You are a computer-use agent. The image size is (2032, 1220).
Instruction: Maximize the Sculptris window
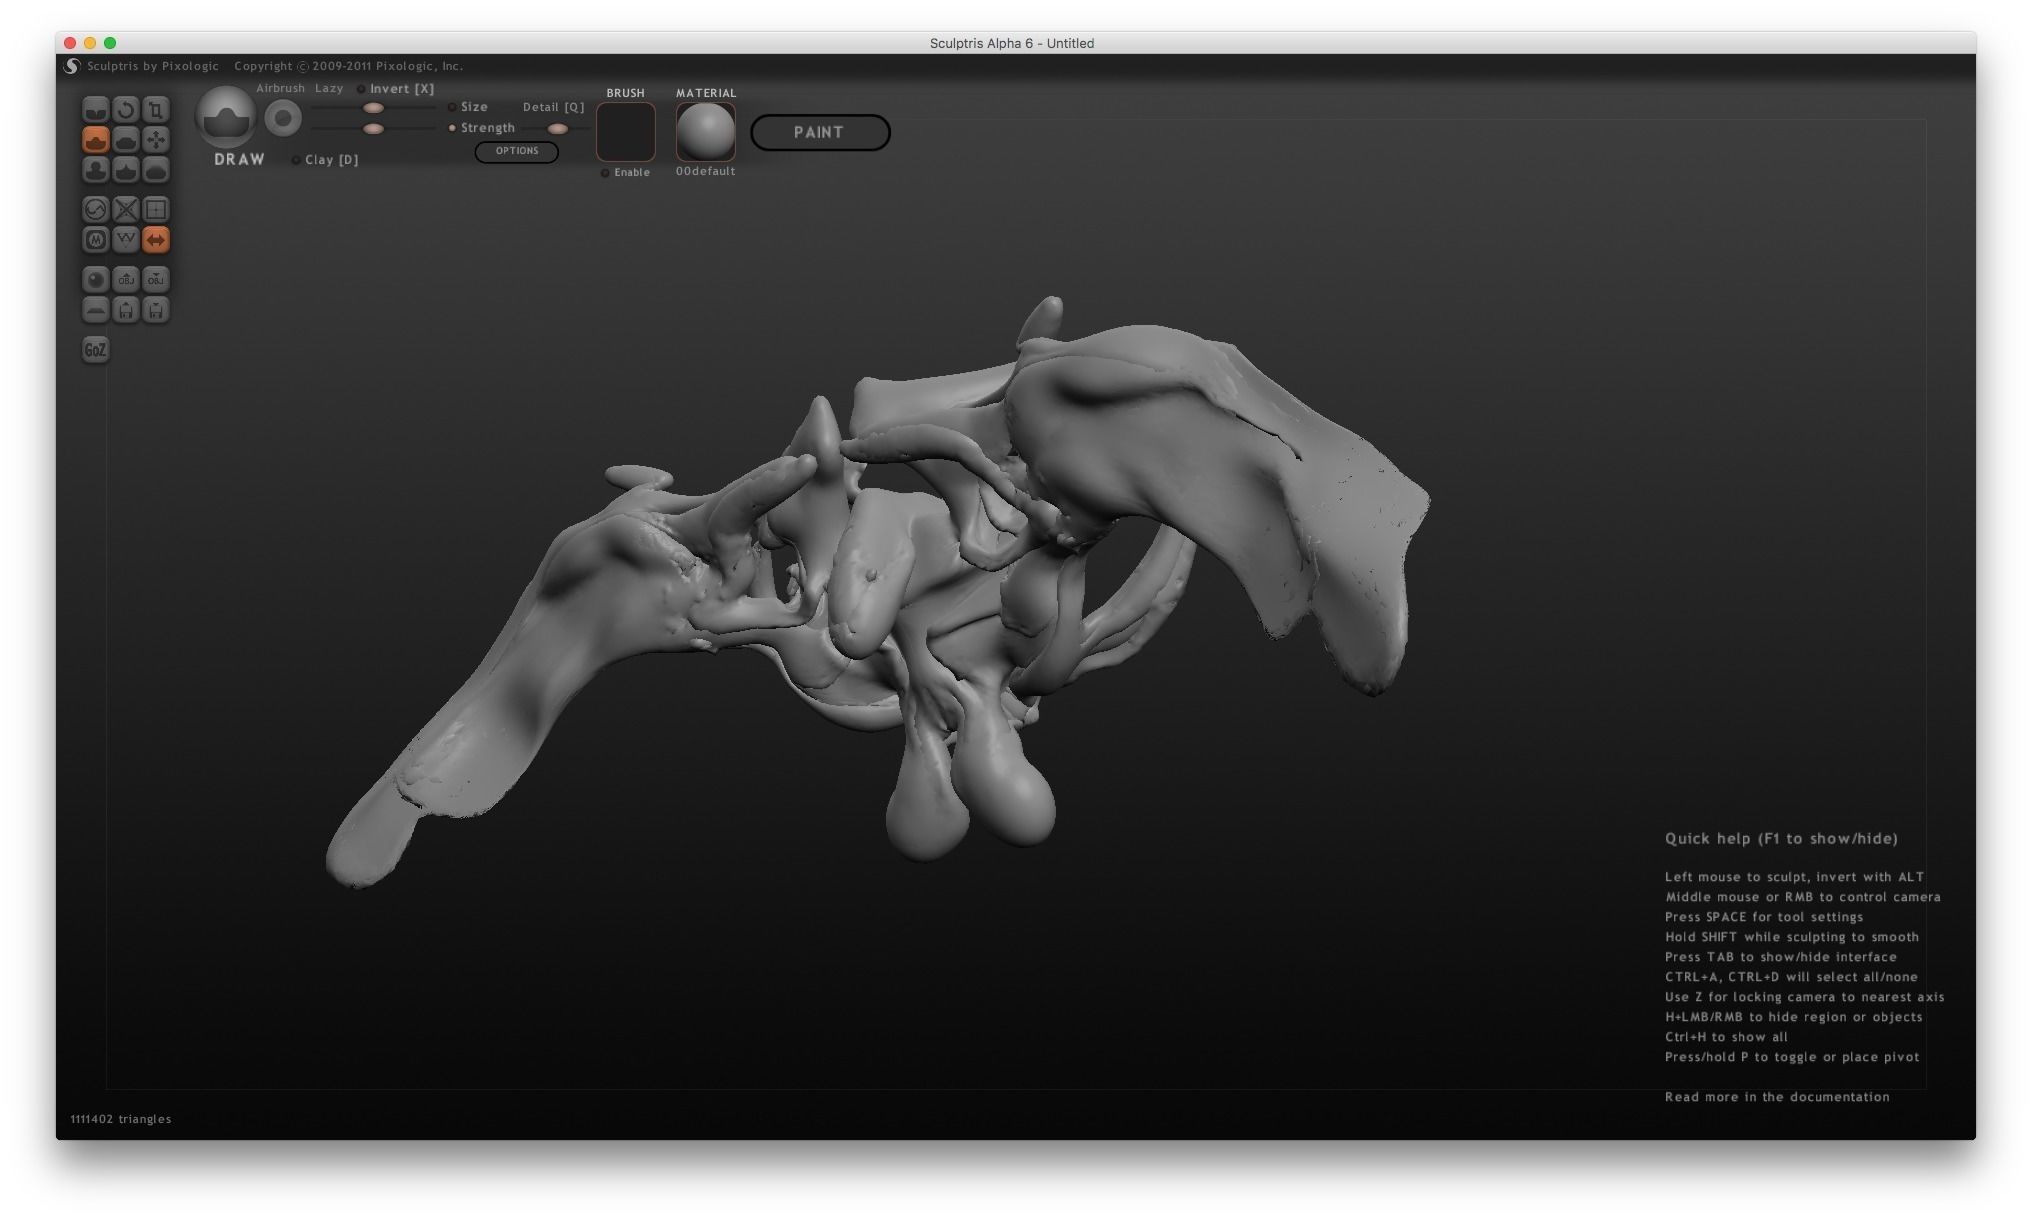pos(110,43)
